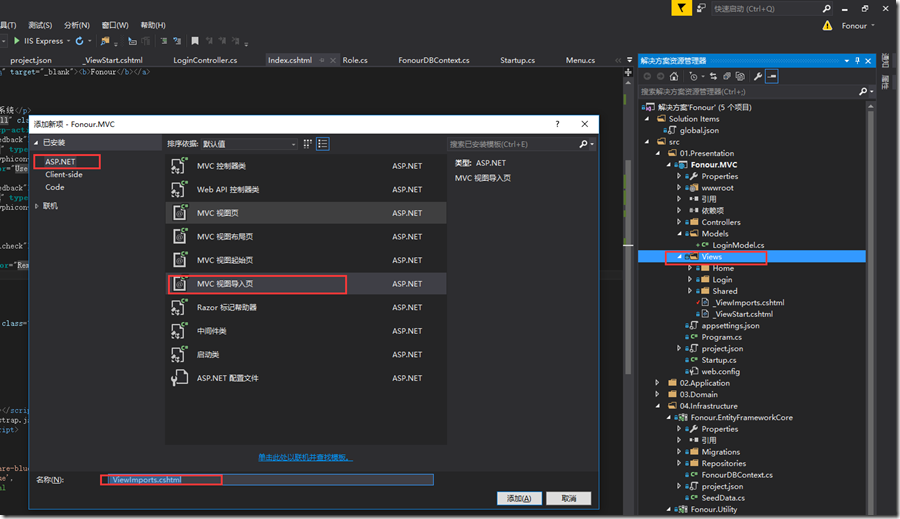Pin the Solution Explorer panel
Viewport: 900px width, 519px height.
coord(858,61)
